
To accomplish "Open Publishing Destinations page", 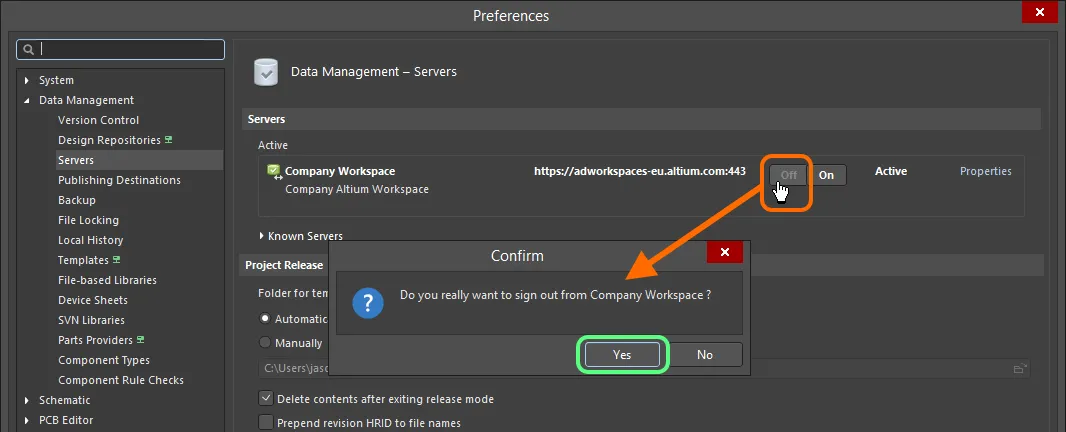I will pyautogui.click(x=120, y=180).
